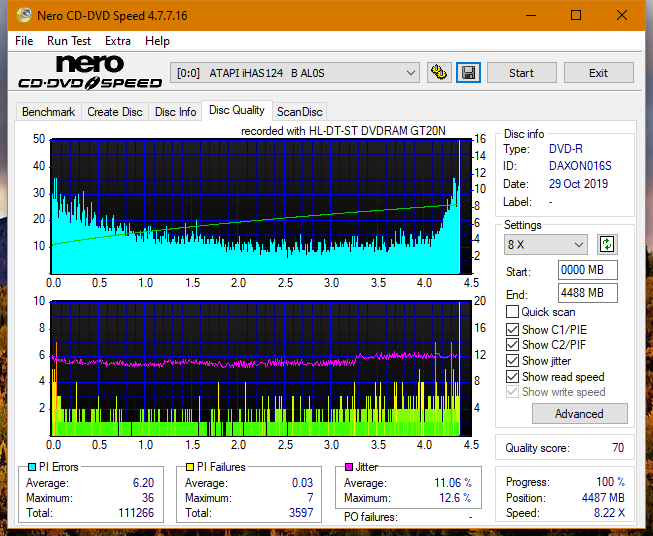This screenshot has height=536, width=653.
Task: Open the drive selection dropdown
Action: tap(295, 73)
